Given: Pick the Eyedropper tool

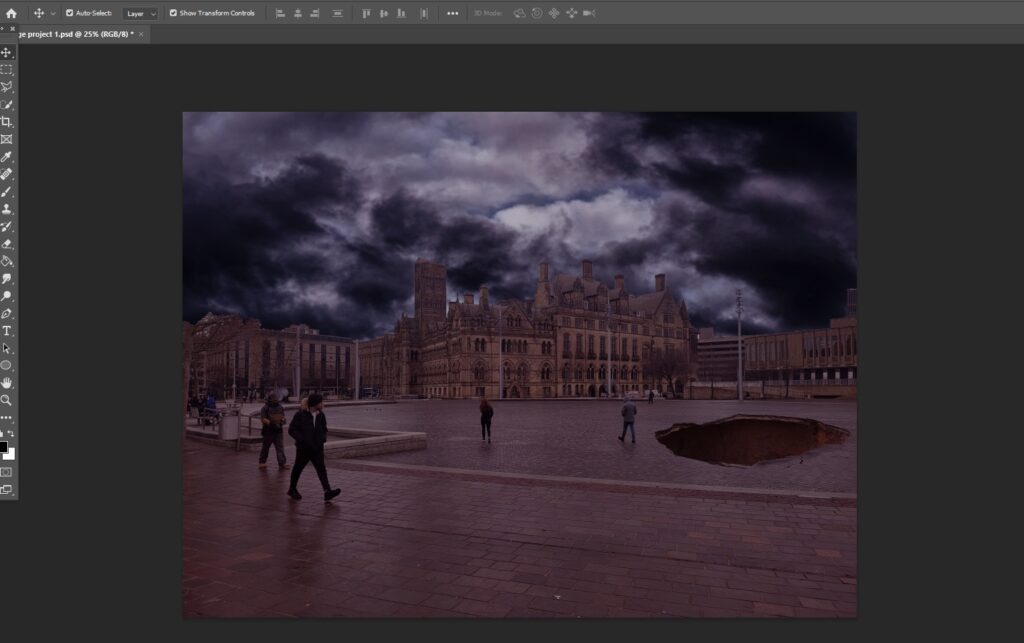Looking at the screenshot, I should [6, 157].
